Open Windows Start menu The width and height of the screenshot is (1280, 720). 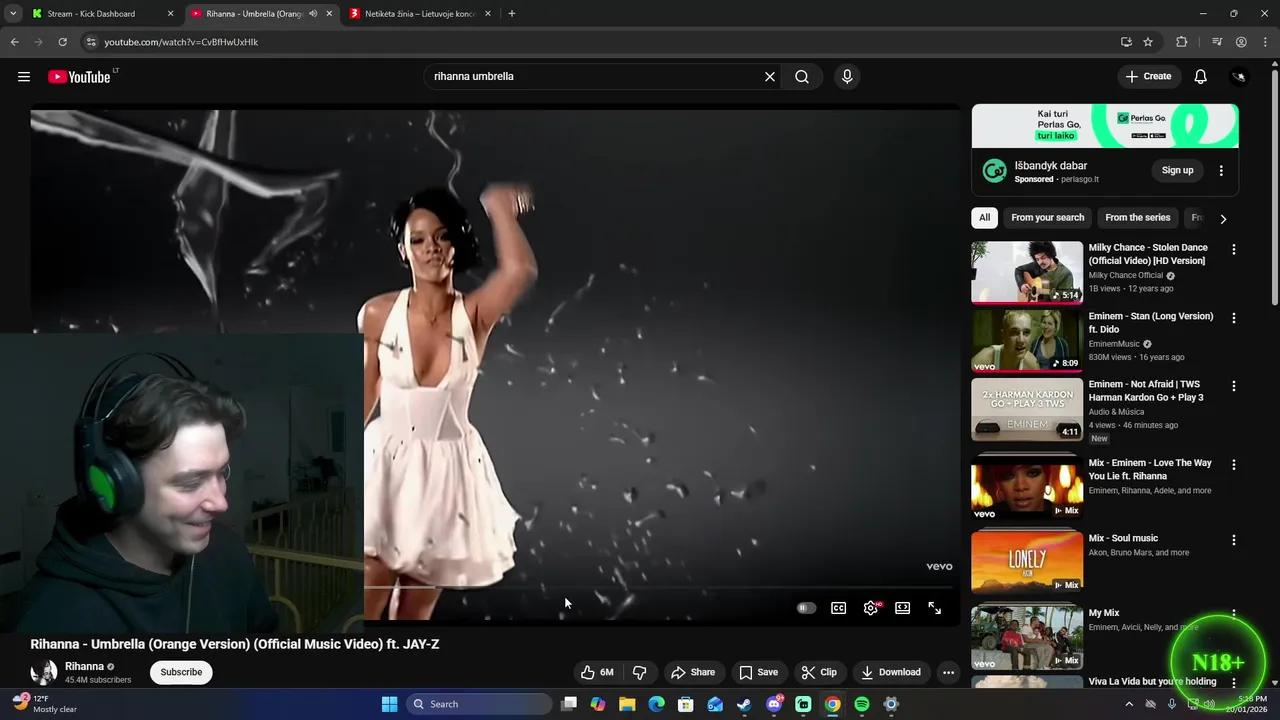click(389, 704)
